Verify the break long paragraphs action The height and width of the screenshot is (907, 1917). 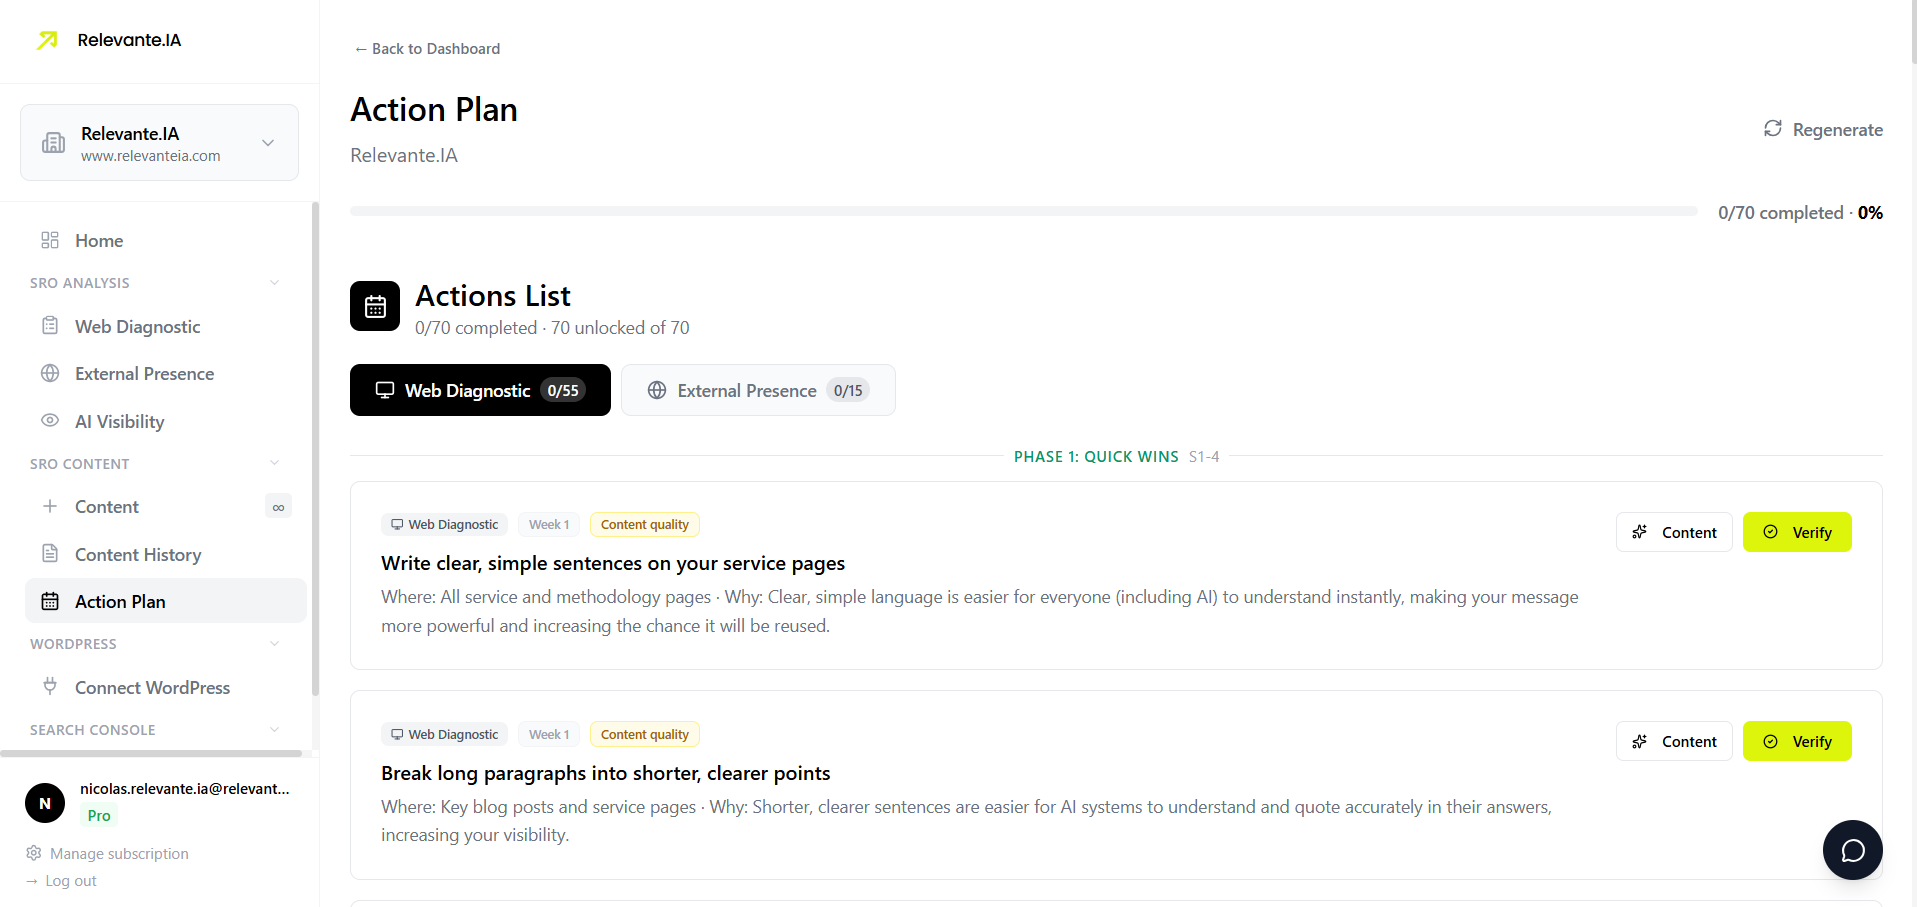coord(1796,741)
